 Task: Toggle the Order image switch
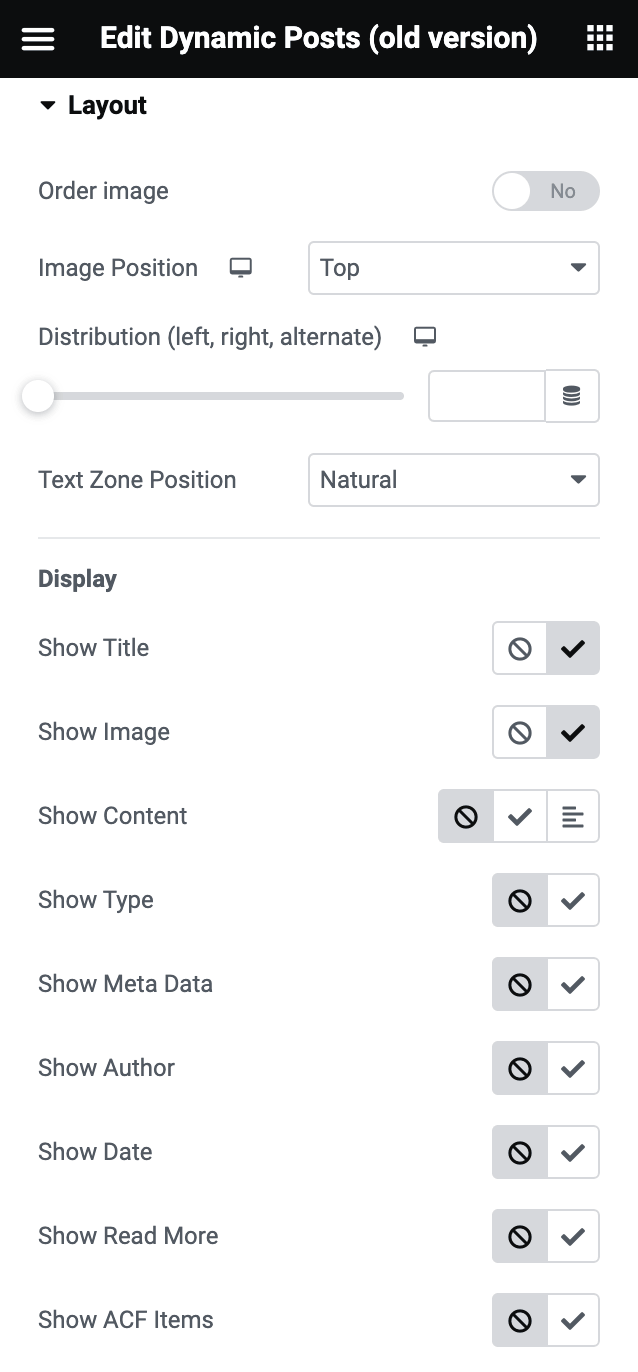pos(546,191)
